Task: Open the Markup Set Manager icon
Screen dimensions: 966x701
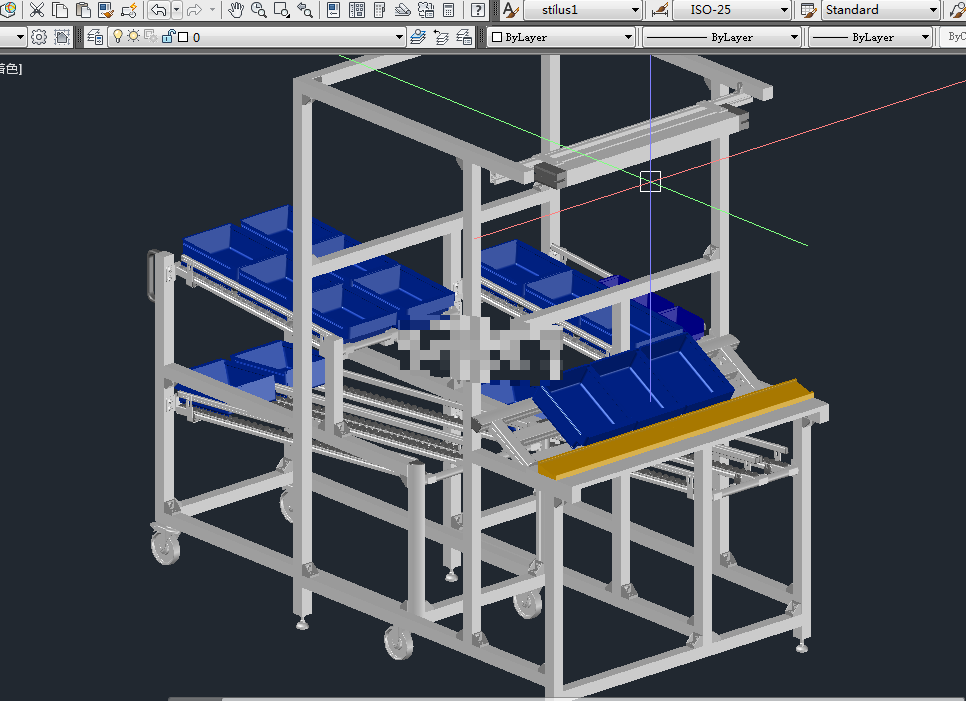Action: (425, 10)
